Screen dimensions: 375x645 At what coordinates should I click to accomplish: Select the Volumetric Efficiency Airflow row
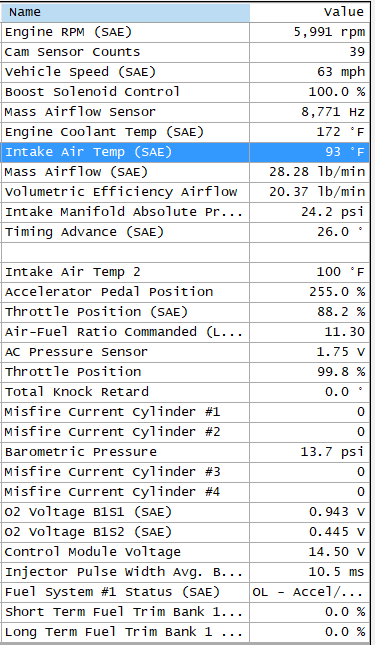[x=185, y=192]
